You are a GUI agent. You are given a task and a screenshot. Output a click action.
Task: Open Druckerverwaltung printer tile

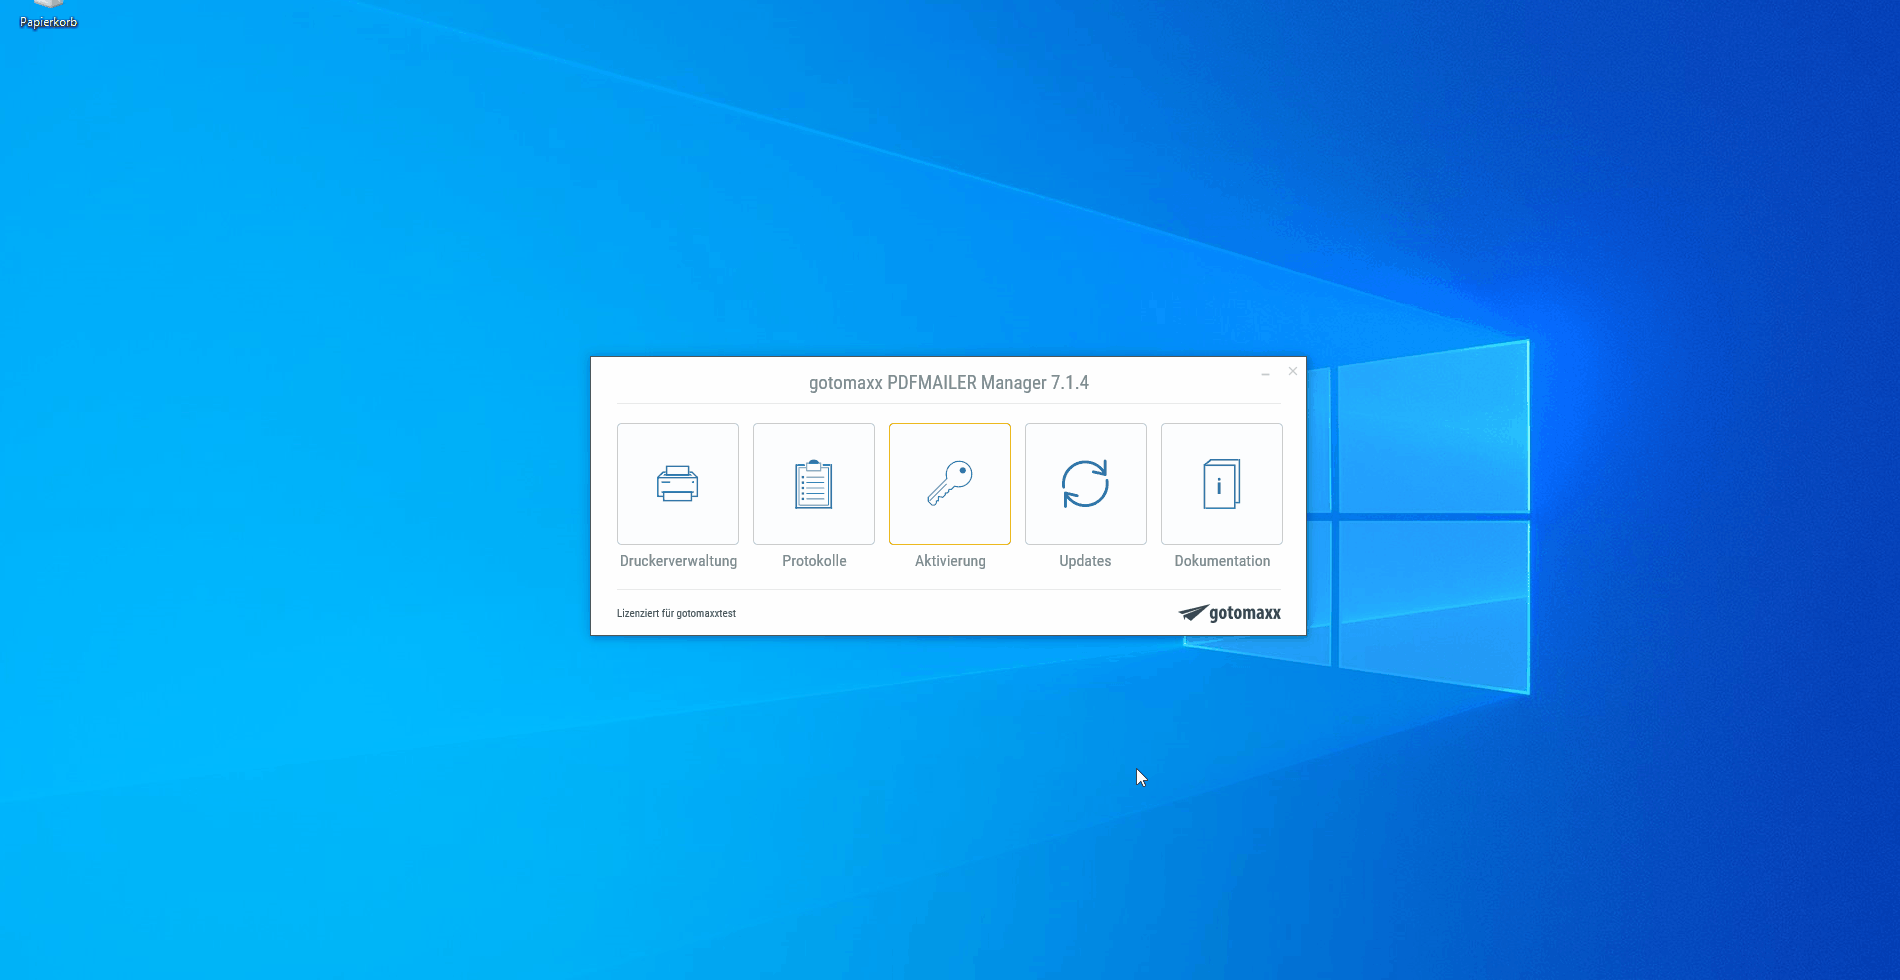point(678,484)
